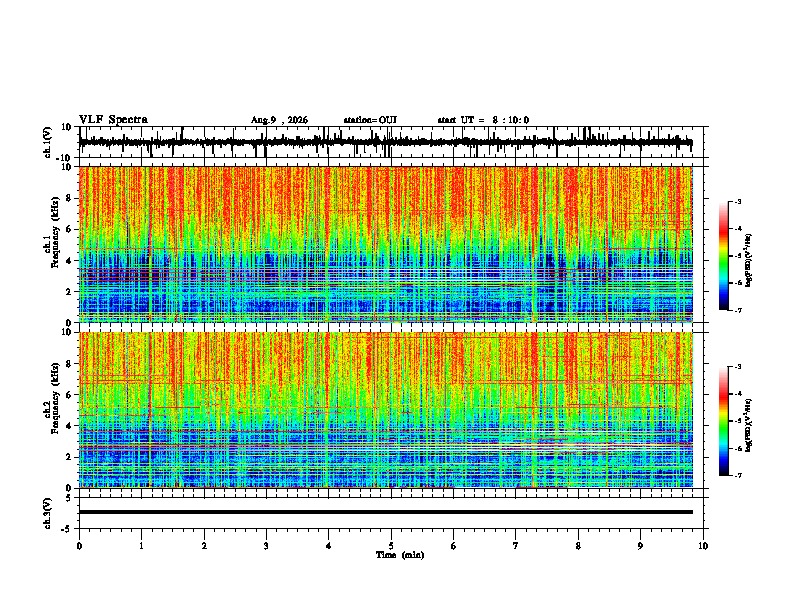Viewport: 792px width, 612px height.
Task: Click the '6' tick on the Time axis
Action: click(454, 546)
